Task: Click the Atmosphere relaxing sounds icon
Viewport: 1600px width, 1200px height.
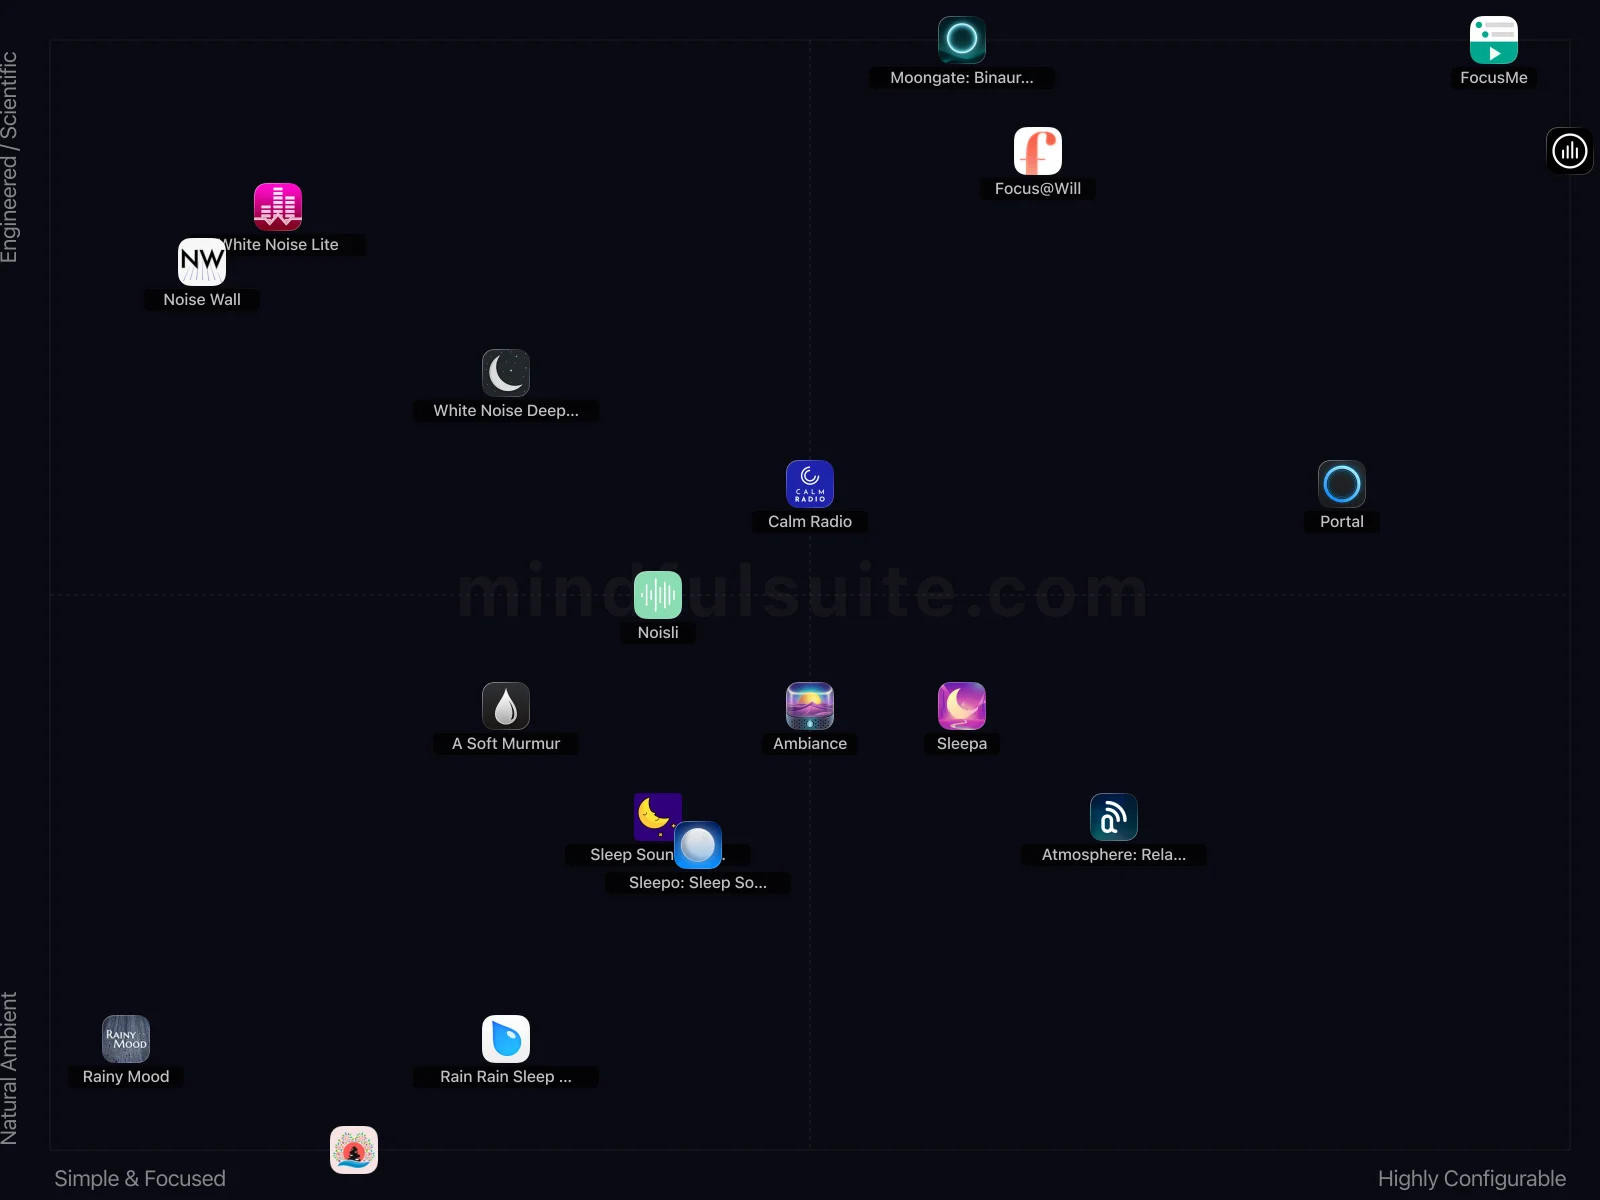Action: tap(1114, 817)
